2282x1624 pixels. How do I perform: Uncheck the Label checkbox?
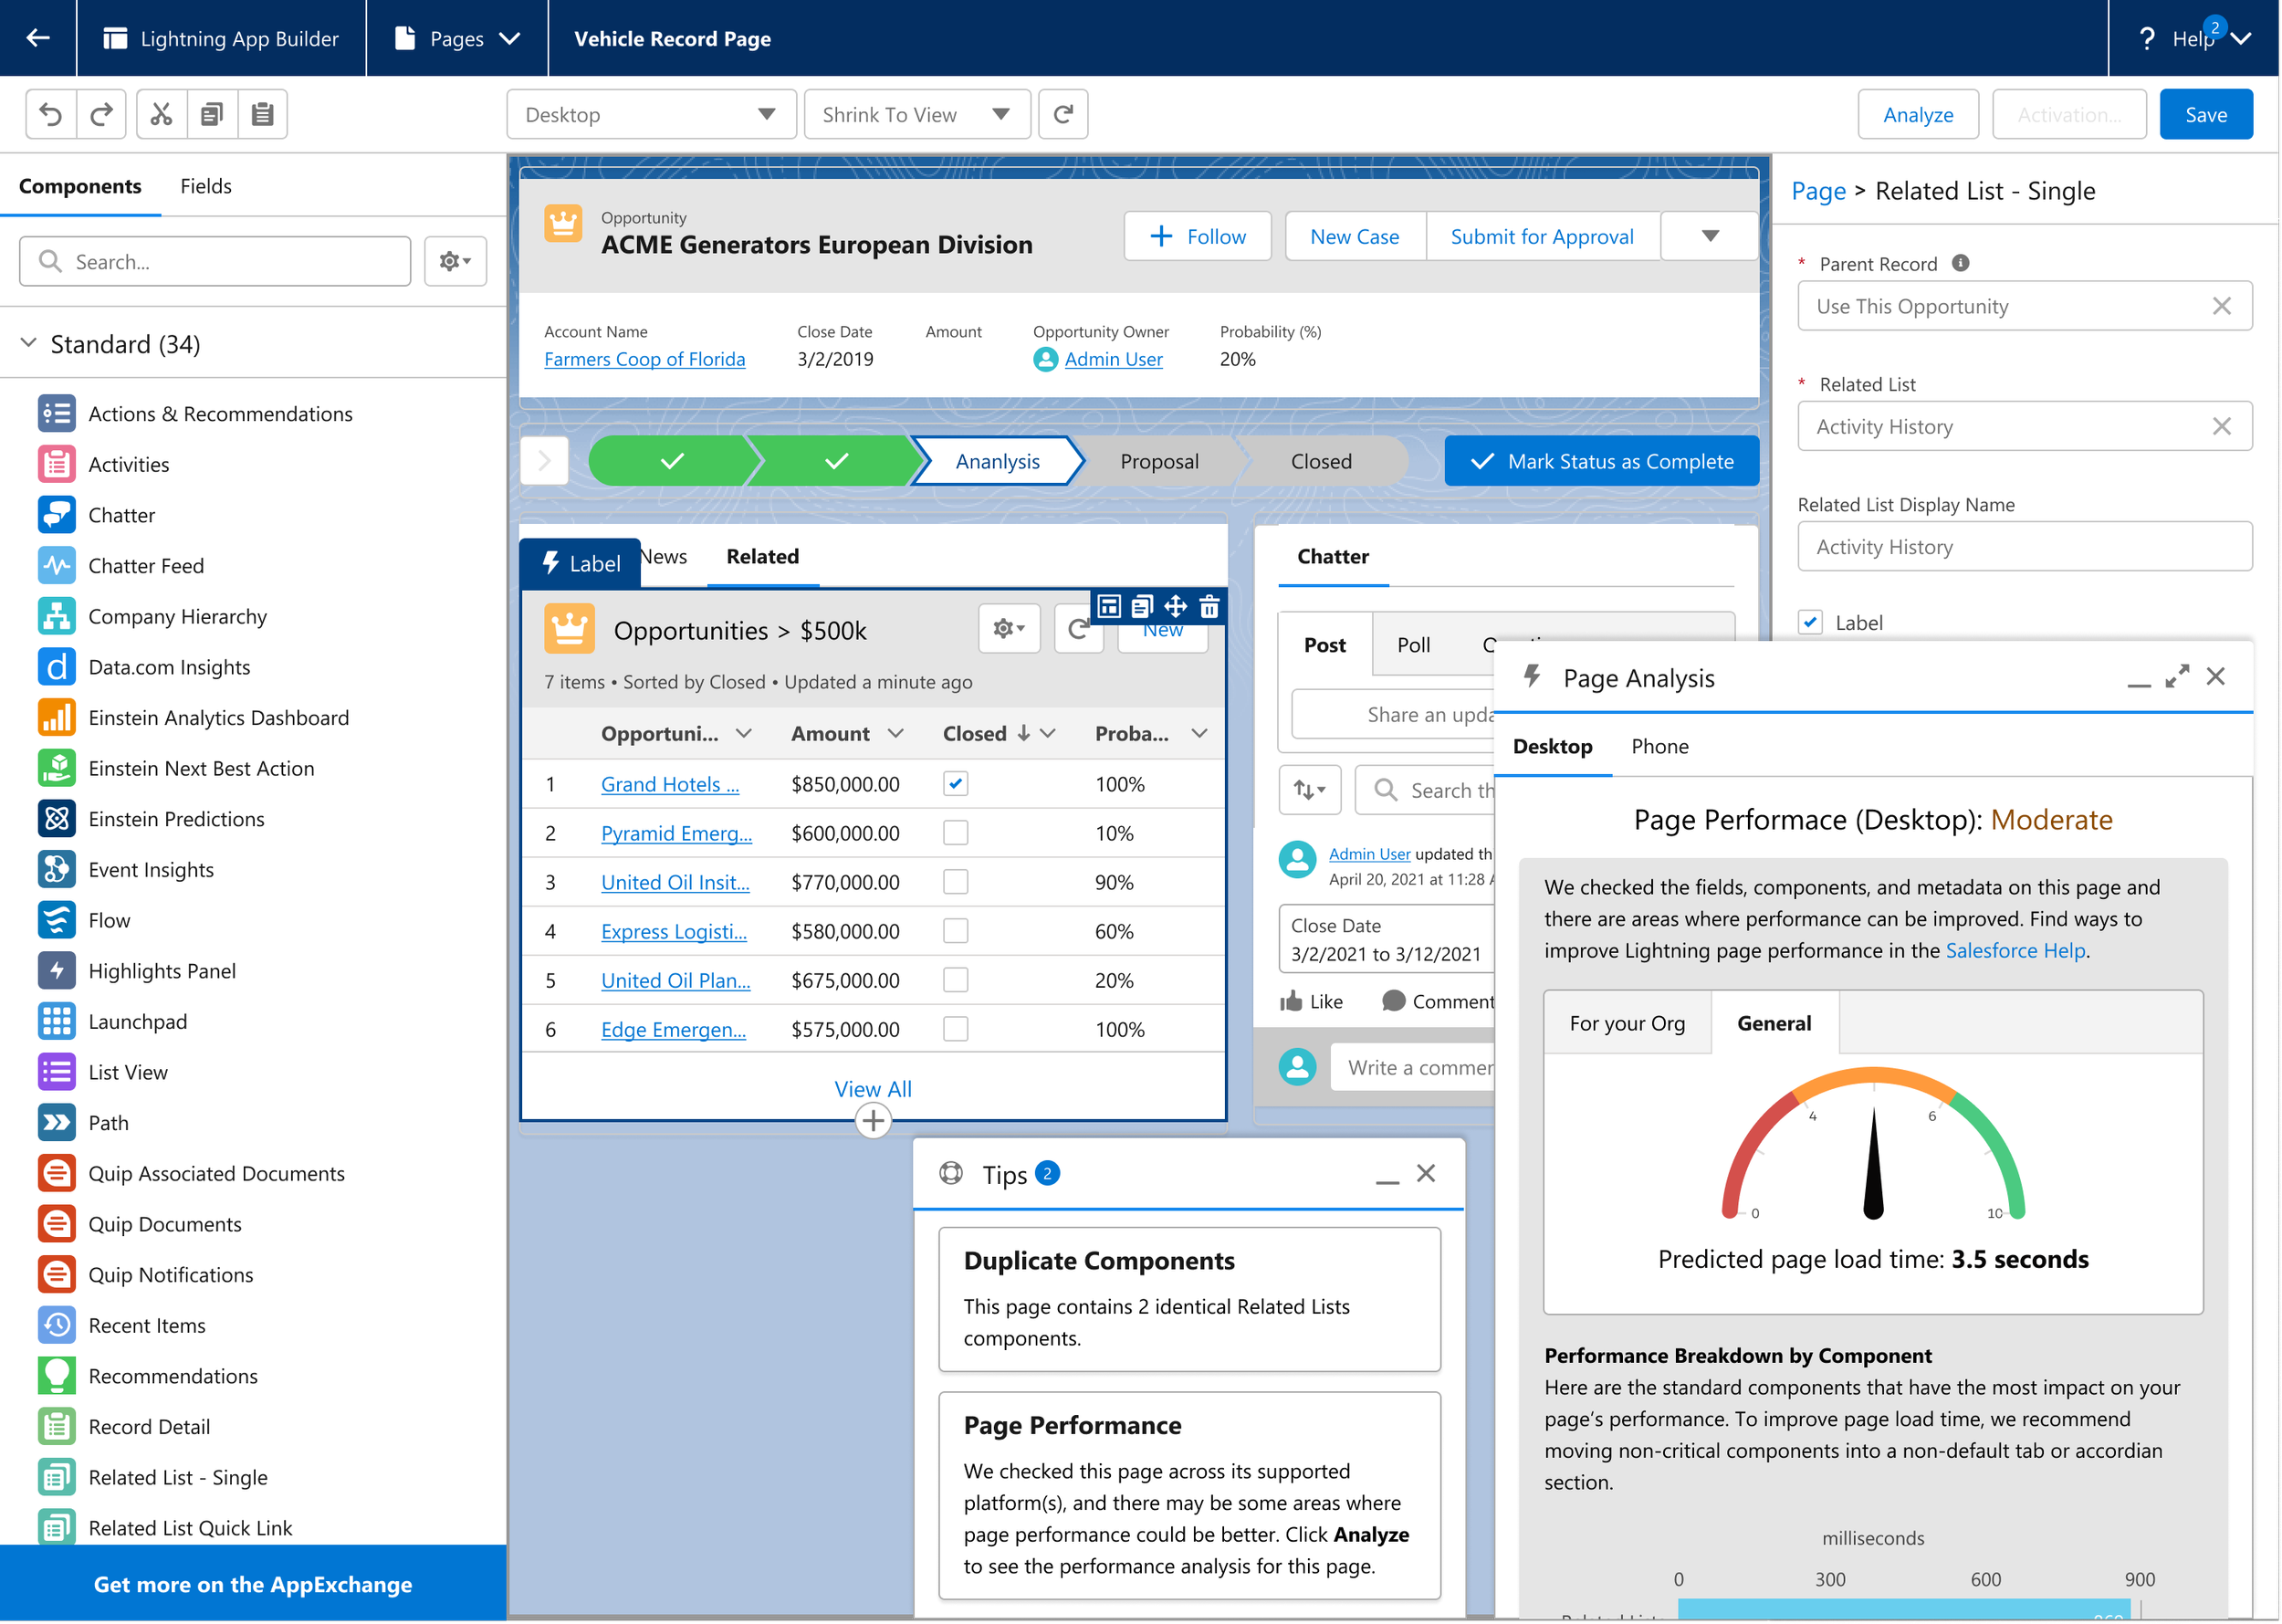tap(1810, 622)
